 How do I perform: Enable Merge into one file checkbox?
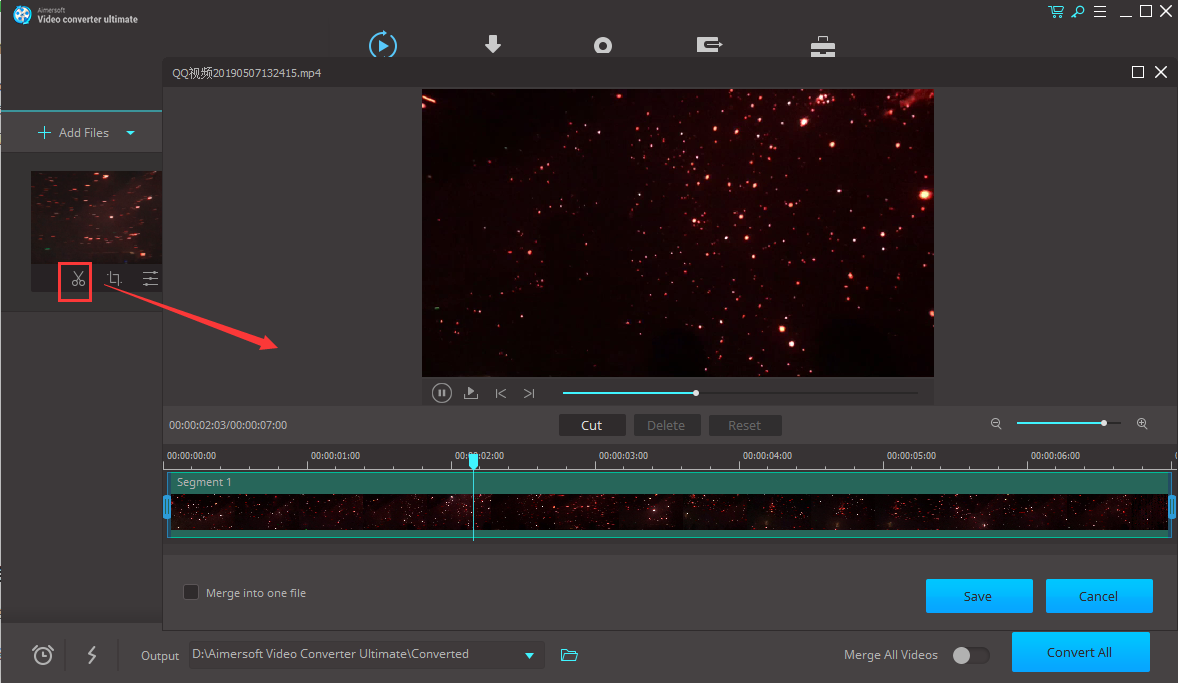(191, 593)
